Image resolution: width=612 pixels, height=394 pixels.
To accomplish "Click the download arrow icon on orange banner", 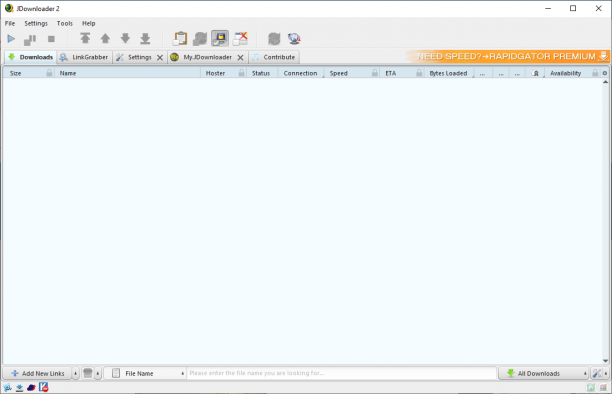I will (603, 56).
